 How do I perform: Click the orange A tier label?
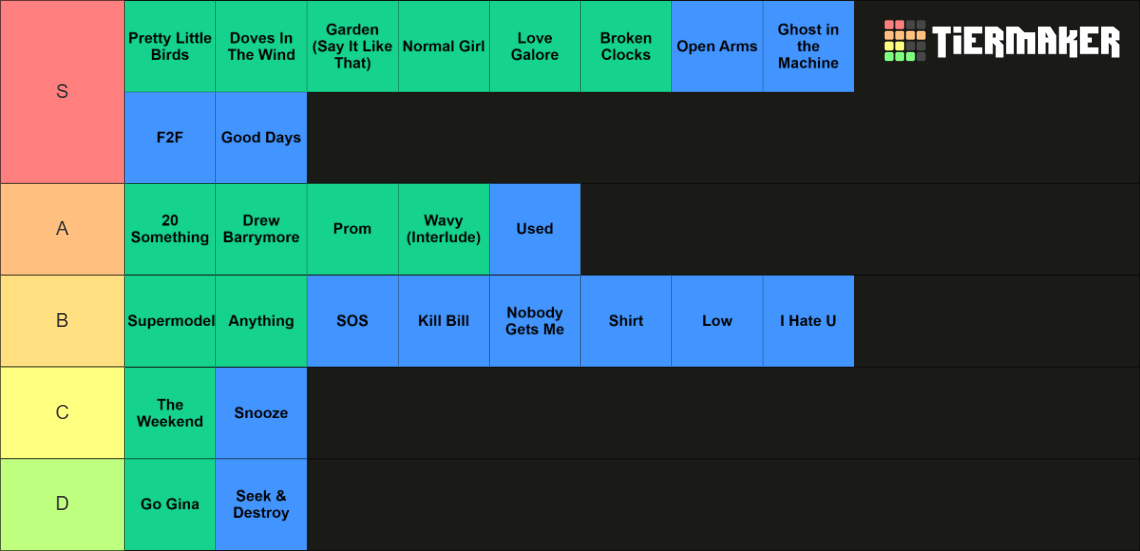coord(63,229)
